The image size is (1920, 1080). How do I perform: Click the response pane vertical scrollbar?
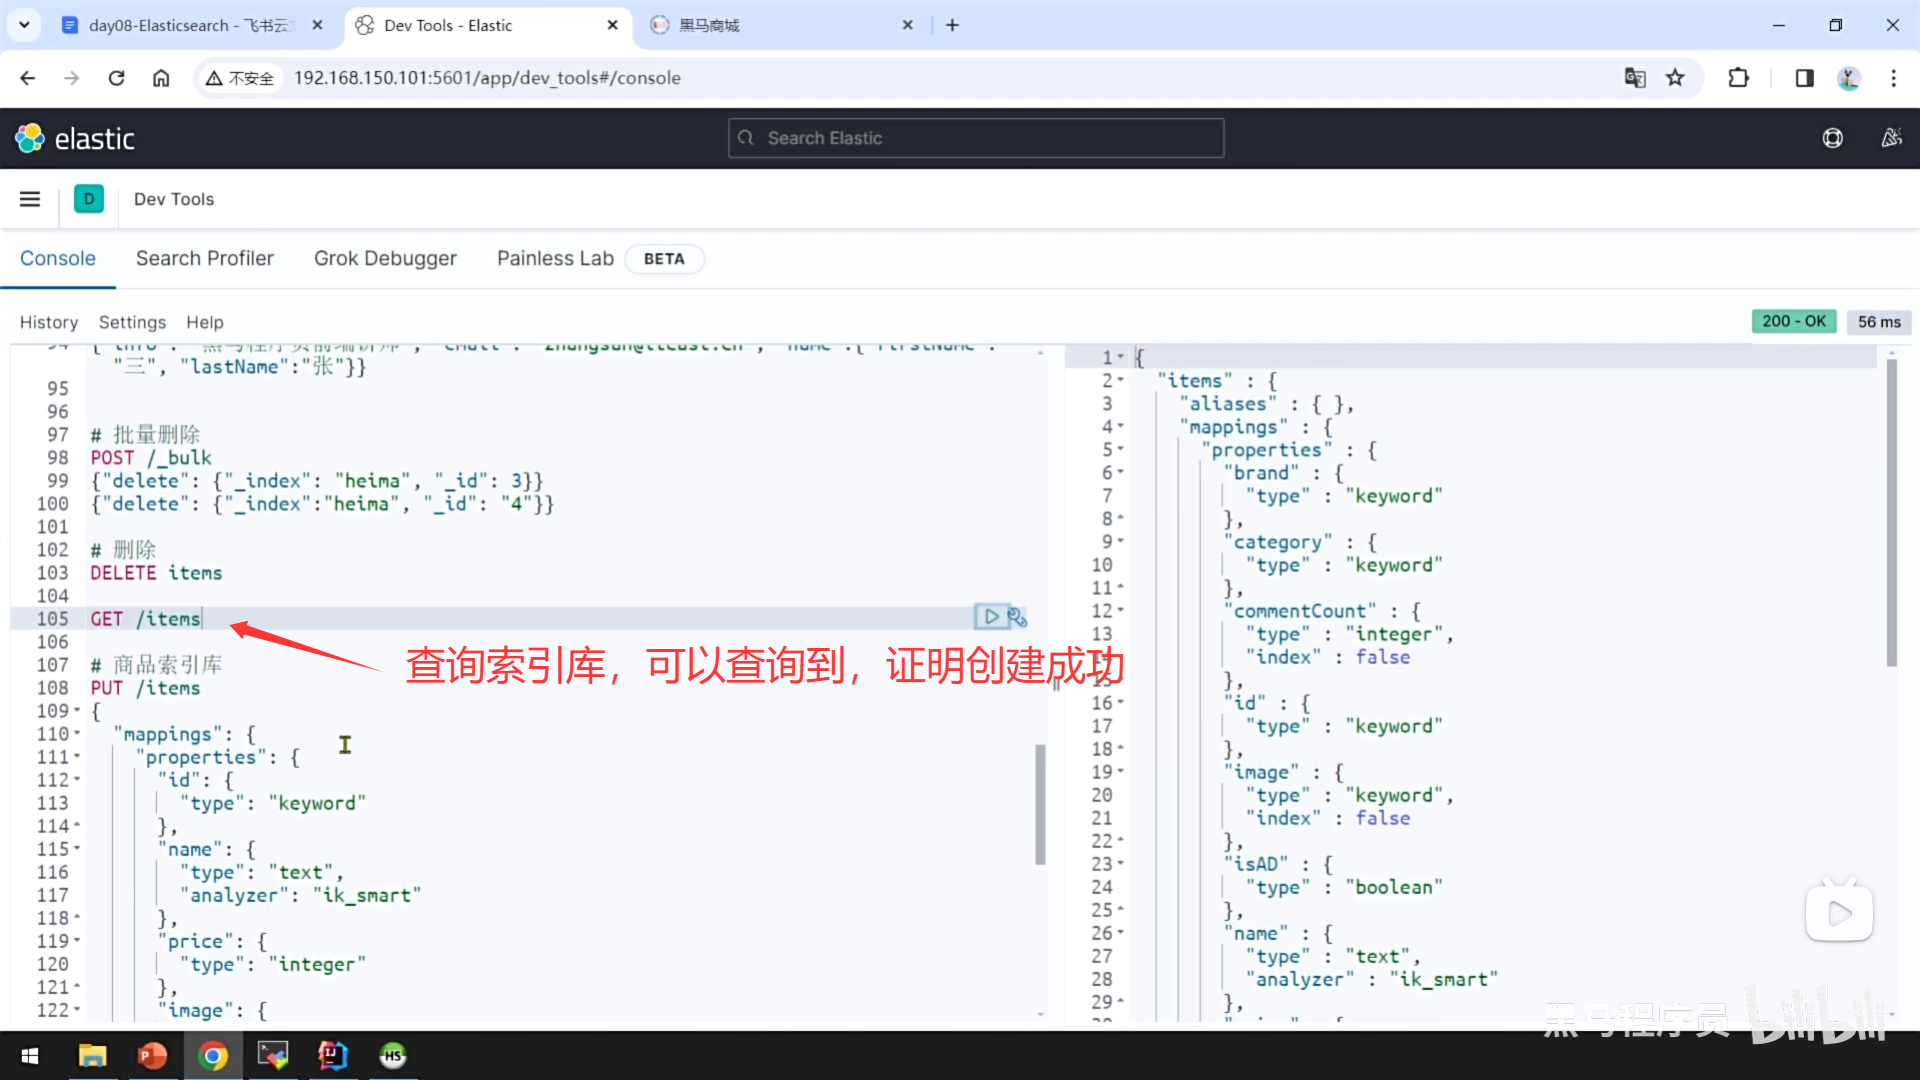[x=1891, y=510]
